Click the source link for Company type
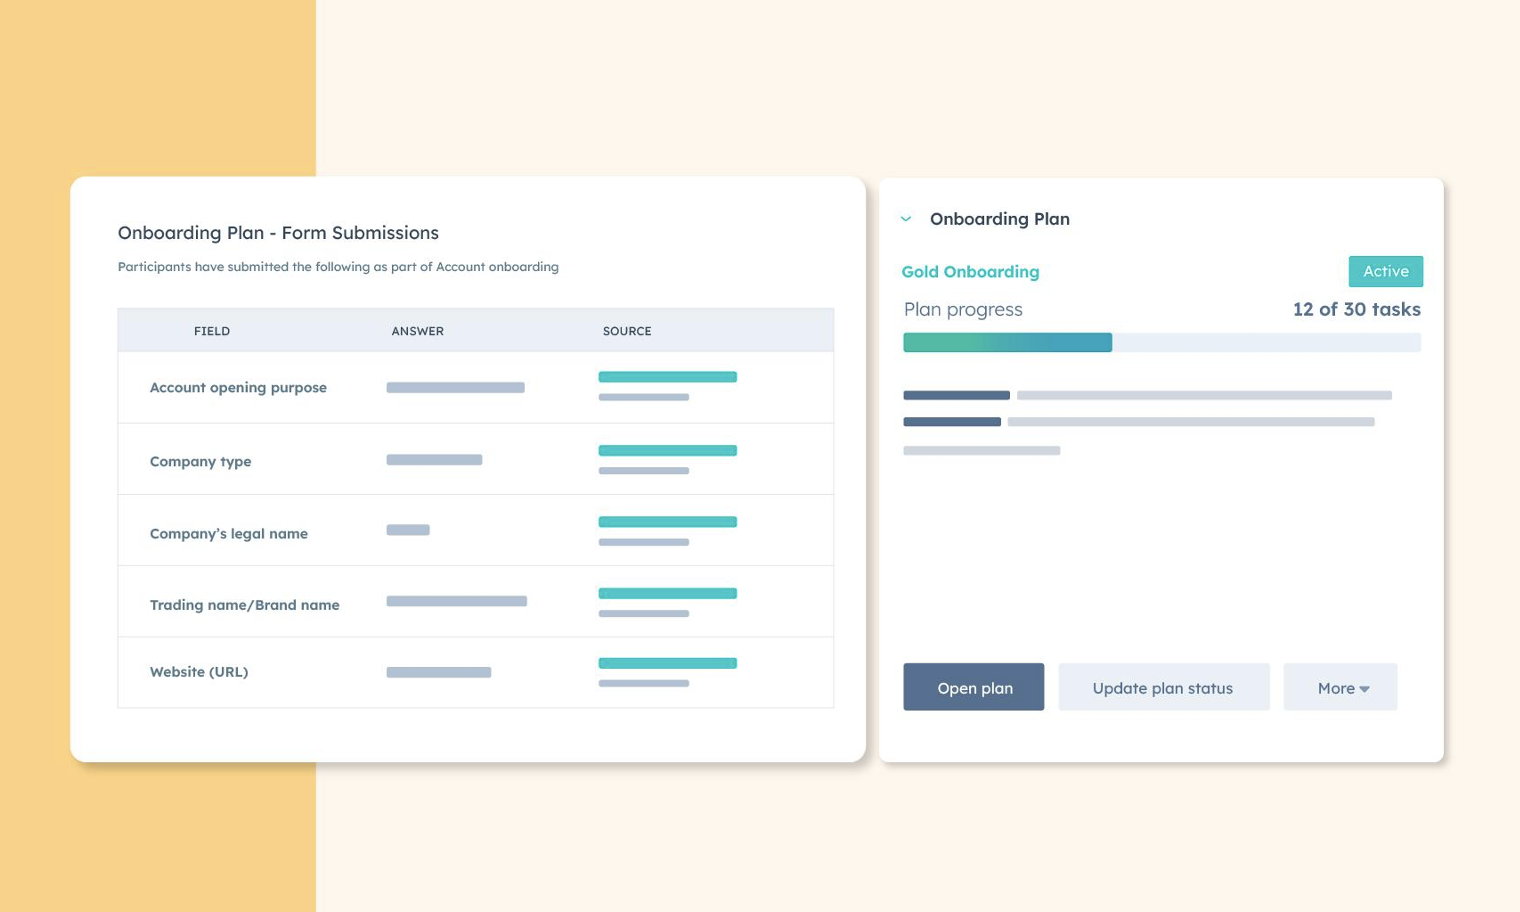Viewport: 1520px width, 912px height. point(667,450)
